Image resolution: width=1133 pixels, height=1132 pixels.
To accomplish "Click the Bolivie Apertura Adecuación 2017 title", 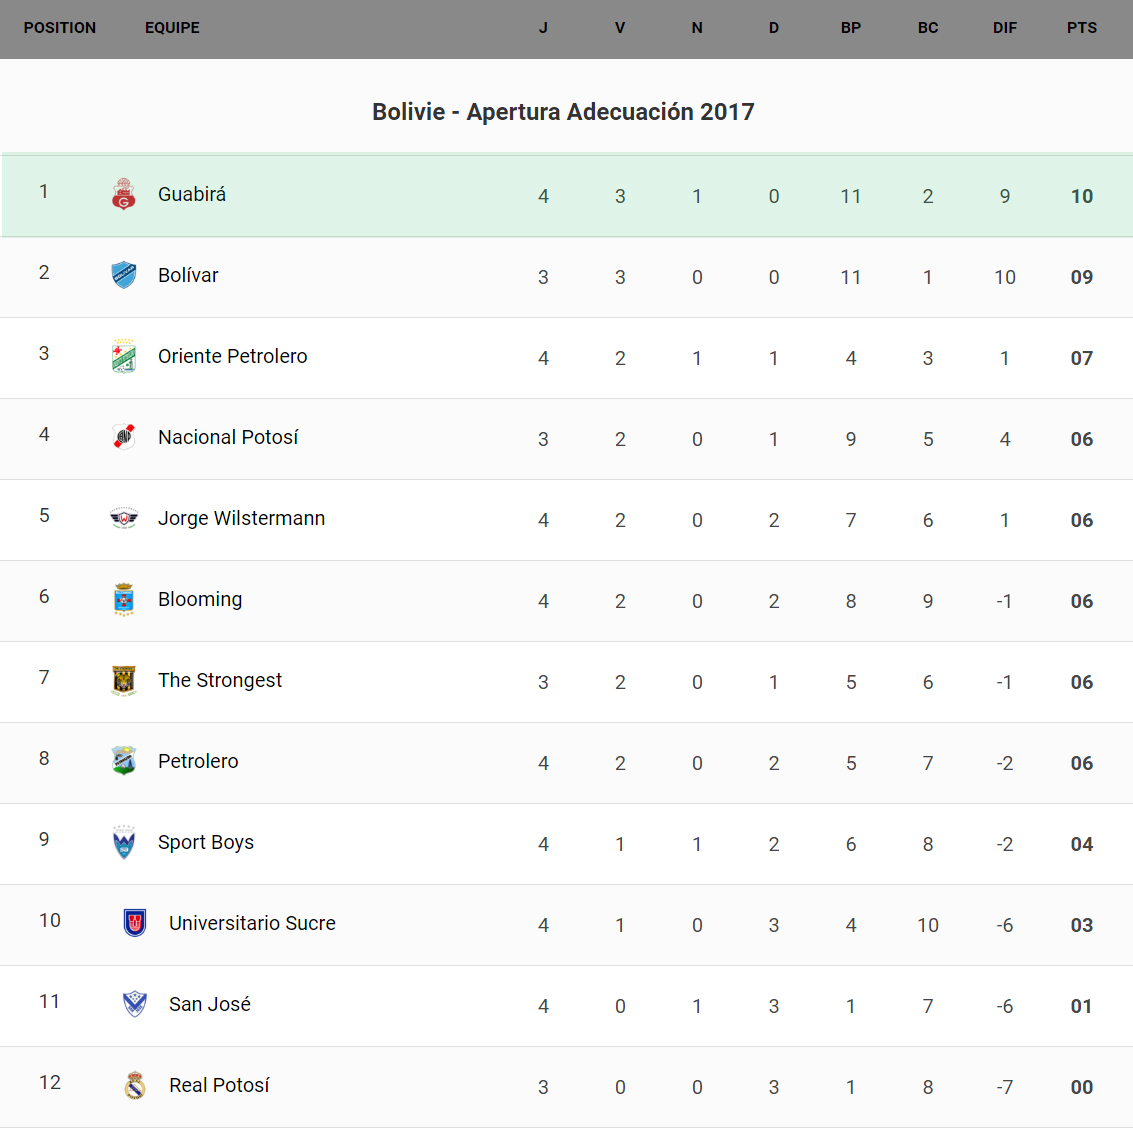I will (563, 112).
